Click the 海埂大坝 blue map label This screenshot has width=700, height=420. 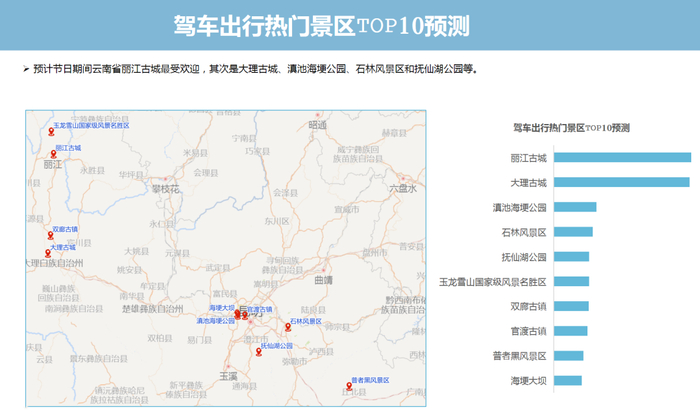pos(221,308)
